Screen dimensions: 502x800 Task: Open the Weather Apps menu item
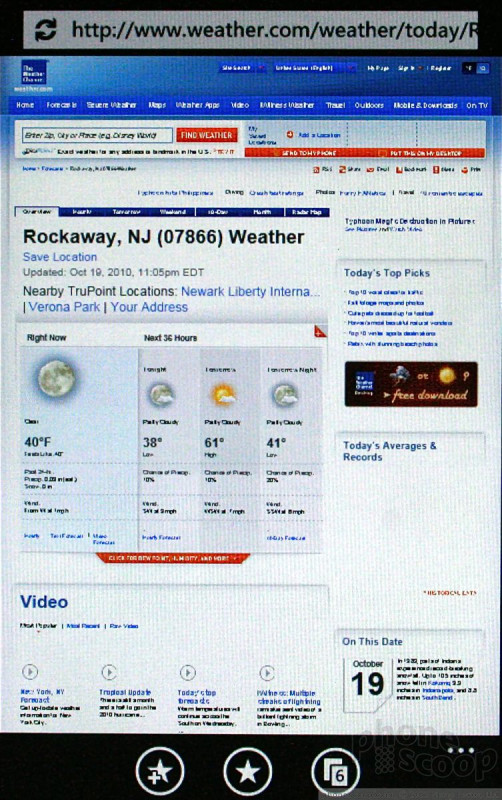pos(197,105)
